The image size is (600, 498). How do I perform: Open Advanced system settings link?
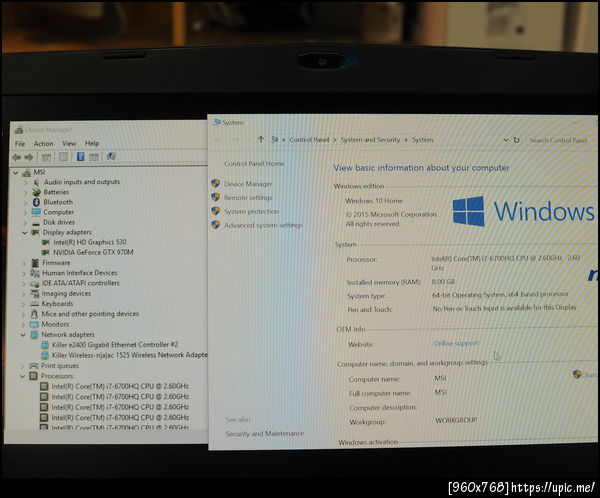[x=263, y=225]
